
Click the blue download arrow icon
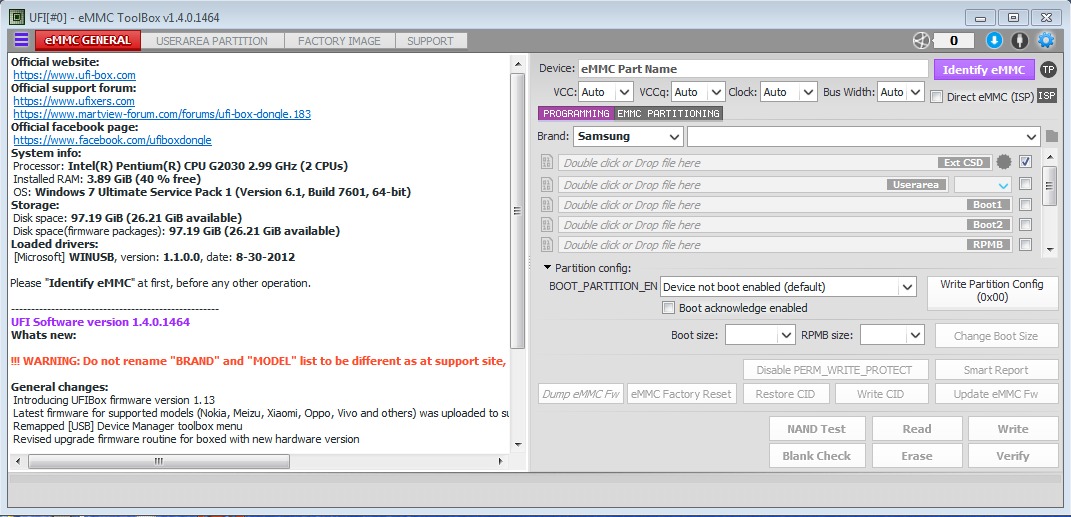pyautogui.click(x=994, y=40)
